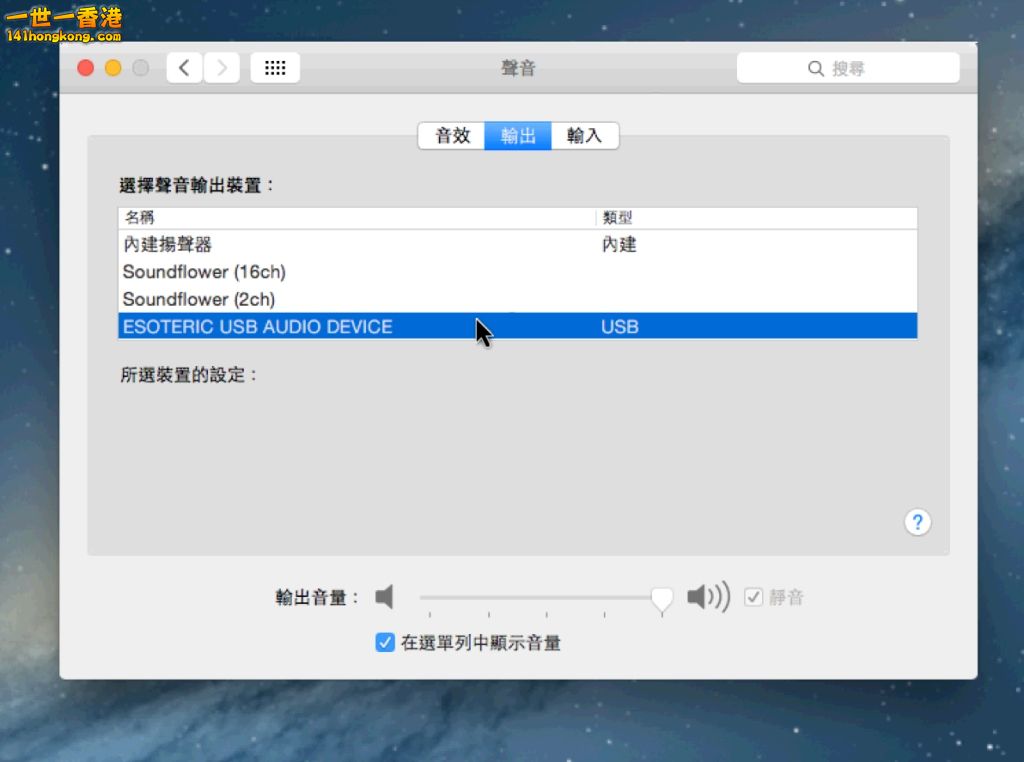Screen dimensions: 1024x762
Task: Click the low volume speaker icon
Action: [x=385, y=598]
